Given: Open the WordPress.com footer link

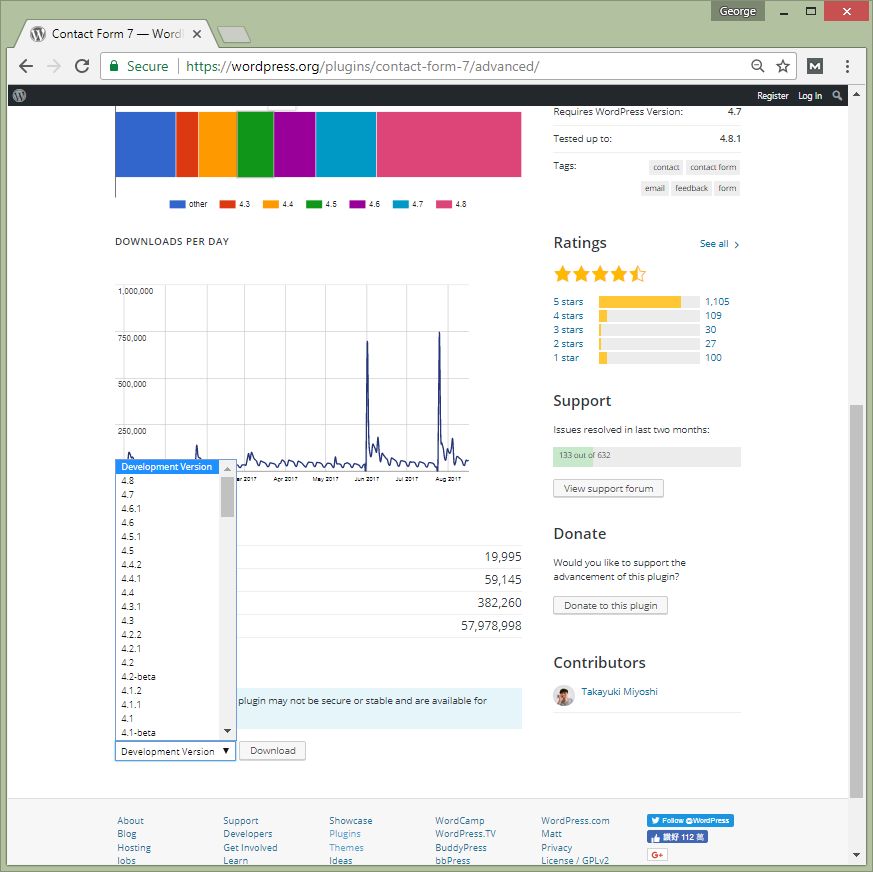Looking at the screenshot, I should click(x=575, y=820).
